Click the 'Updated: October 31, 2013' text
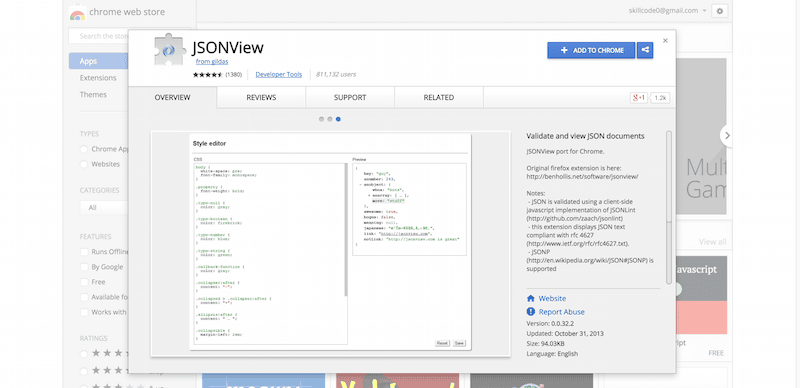The width and height of the screenshot is (800, 388). pyautogui.click(x=565, y=333)
